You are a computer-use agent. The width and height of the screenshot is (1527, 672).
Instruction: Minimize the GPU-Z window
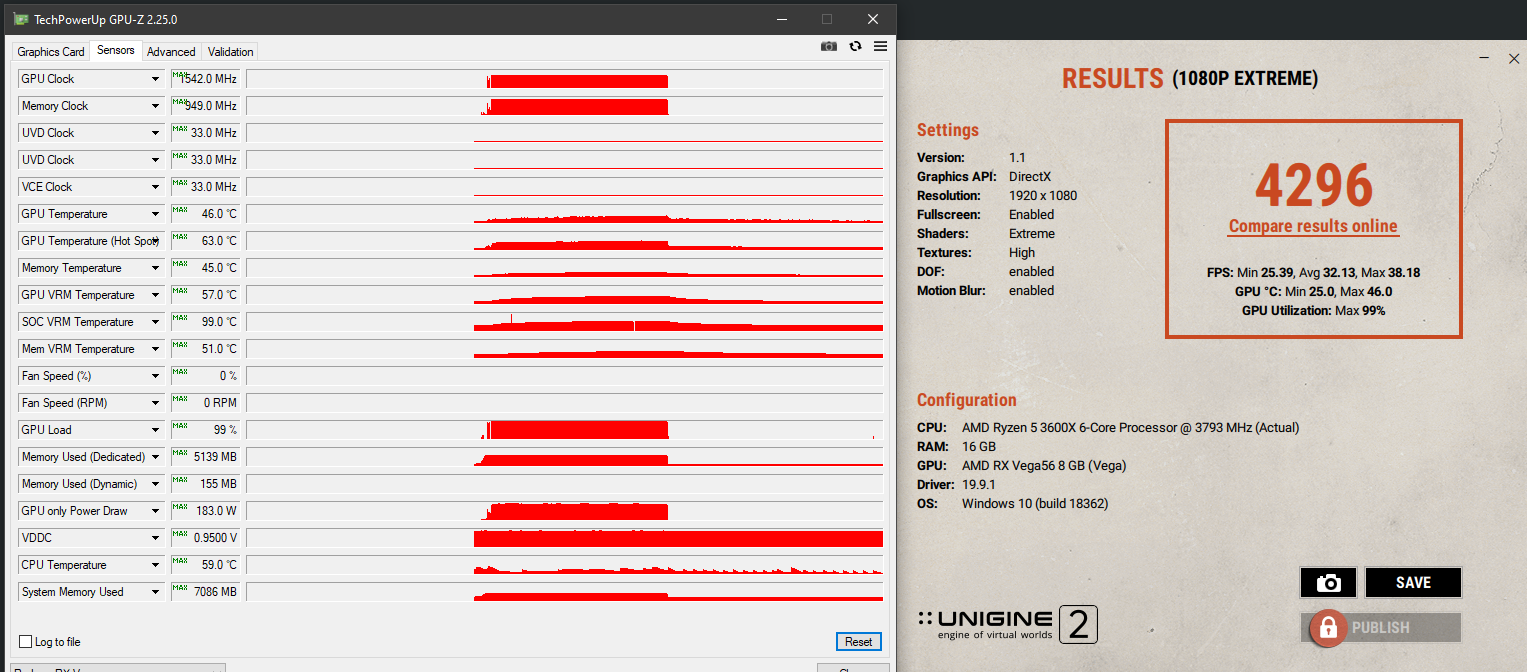pos(781,19)
